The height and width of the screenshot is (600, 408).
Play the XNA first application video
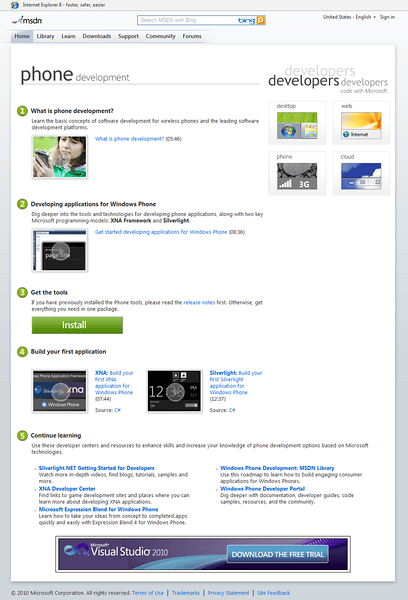60,391
